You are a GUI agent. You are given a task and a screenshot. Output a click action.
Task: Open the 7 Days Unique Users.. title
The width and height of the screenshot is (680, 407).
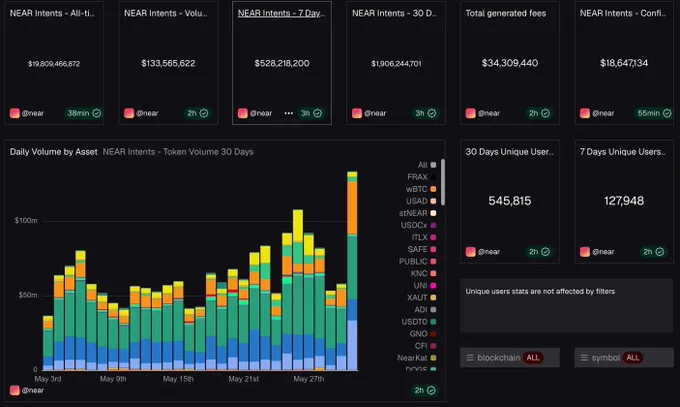coord(623,152)
